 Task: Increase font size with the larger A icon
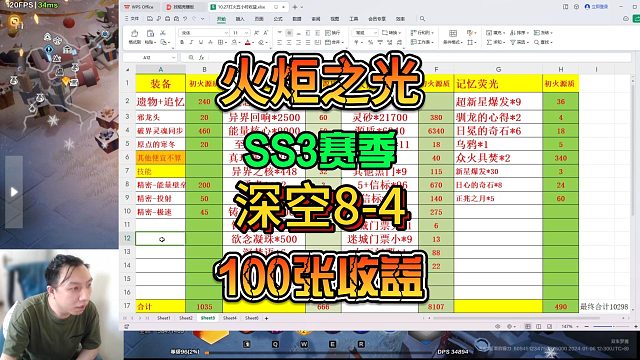coord(256,32)
